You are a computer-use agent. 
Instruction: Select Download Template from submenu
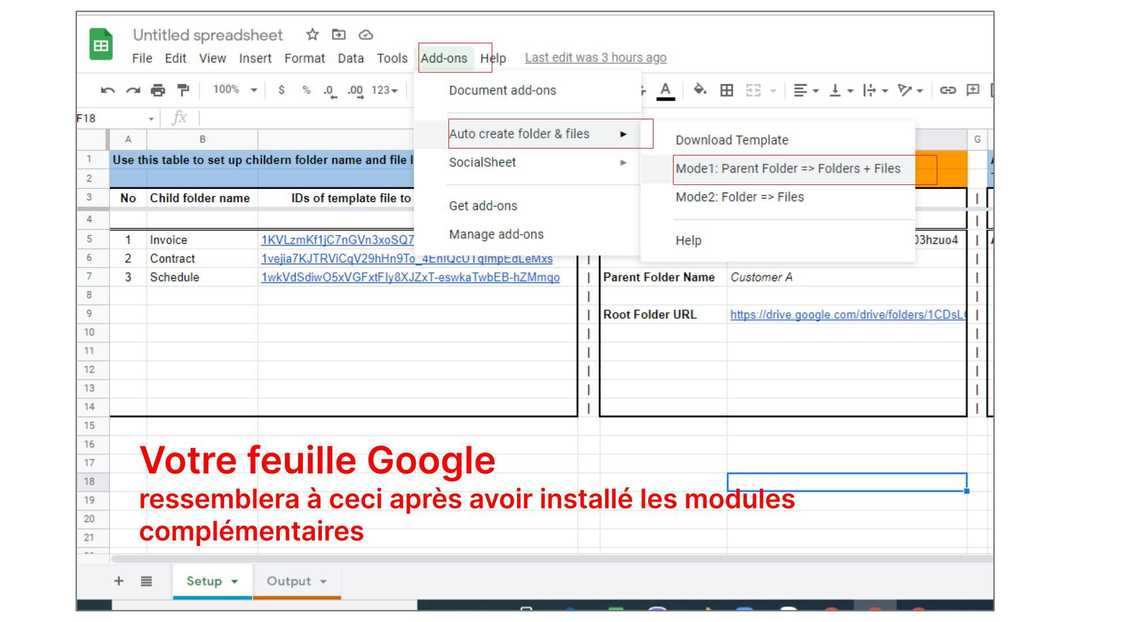pos(732,140)
